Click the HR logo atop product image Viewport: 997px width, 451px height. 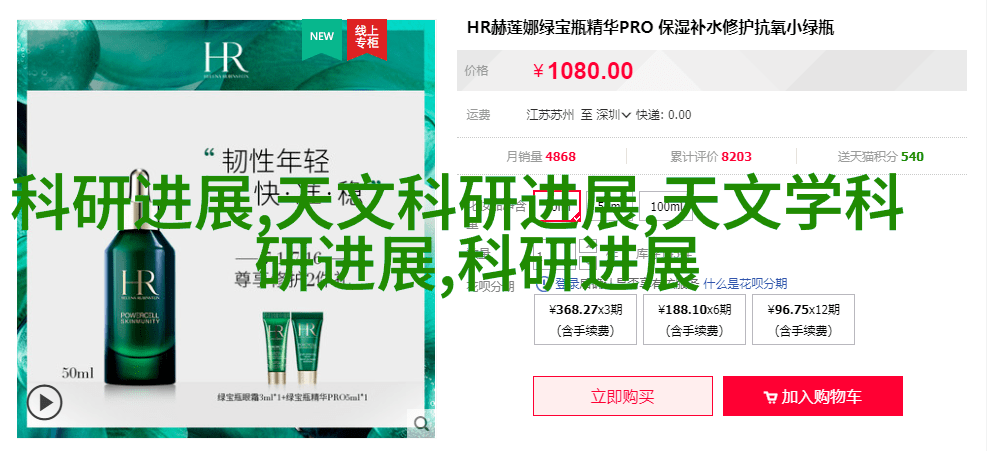point(226,60)
